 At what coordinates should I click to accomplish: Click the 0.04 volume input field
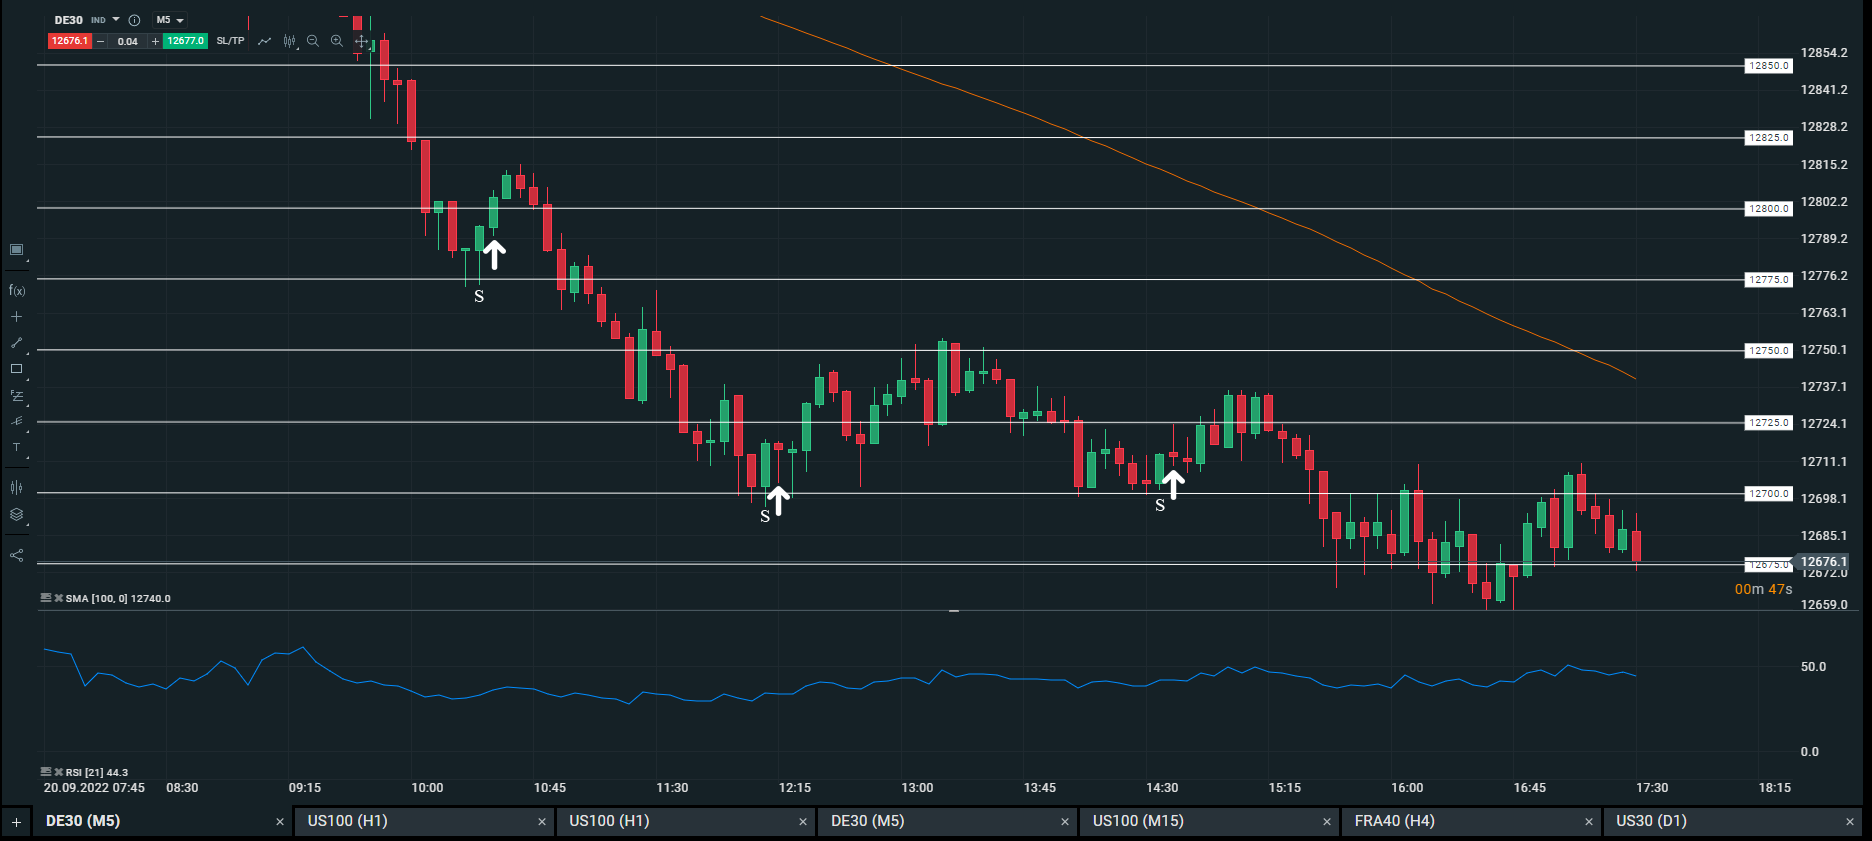(128, 41)
